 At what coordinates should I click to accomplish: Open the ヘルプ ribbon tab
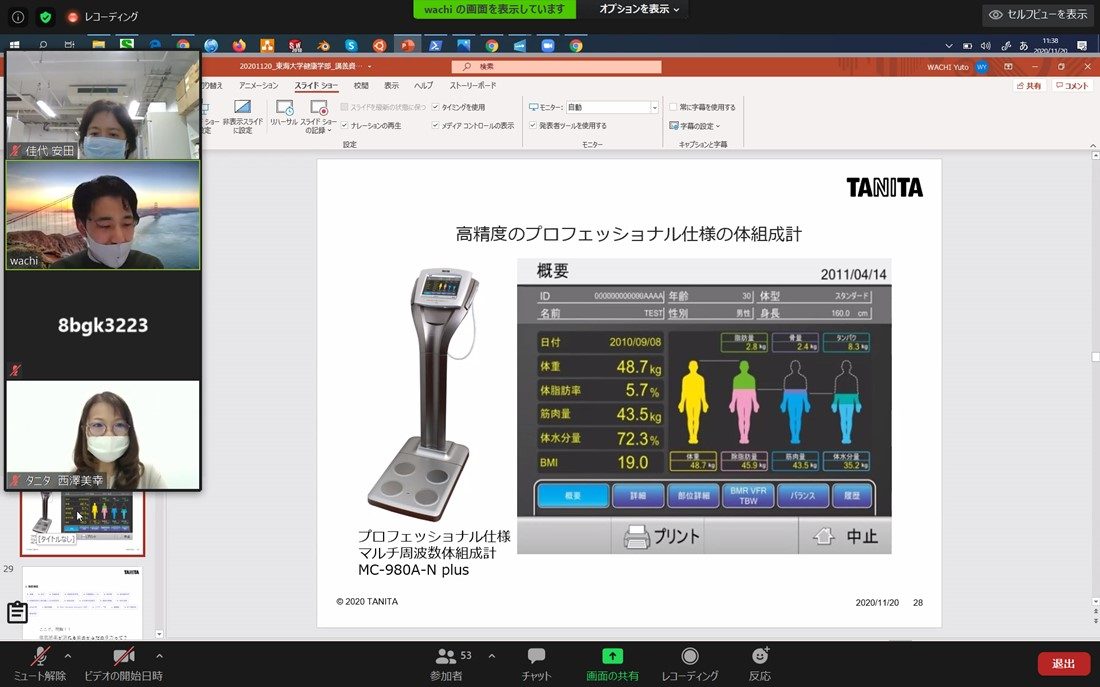pyautogui.click(x=423, y=86)
